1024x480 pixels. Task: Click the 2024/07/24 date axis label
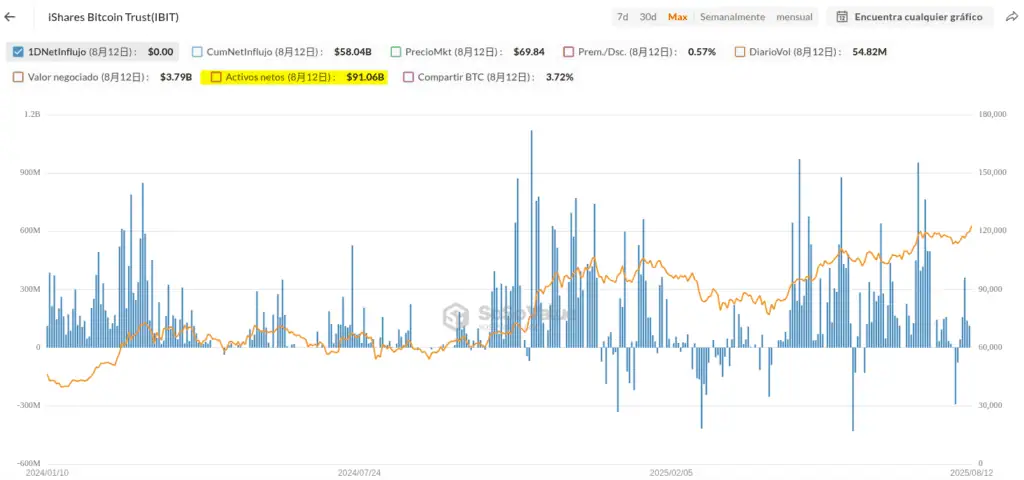360,471
